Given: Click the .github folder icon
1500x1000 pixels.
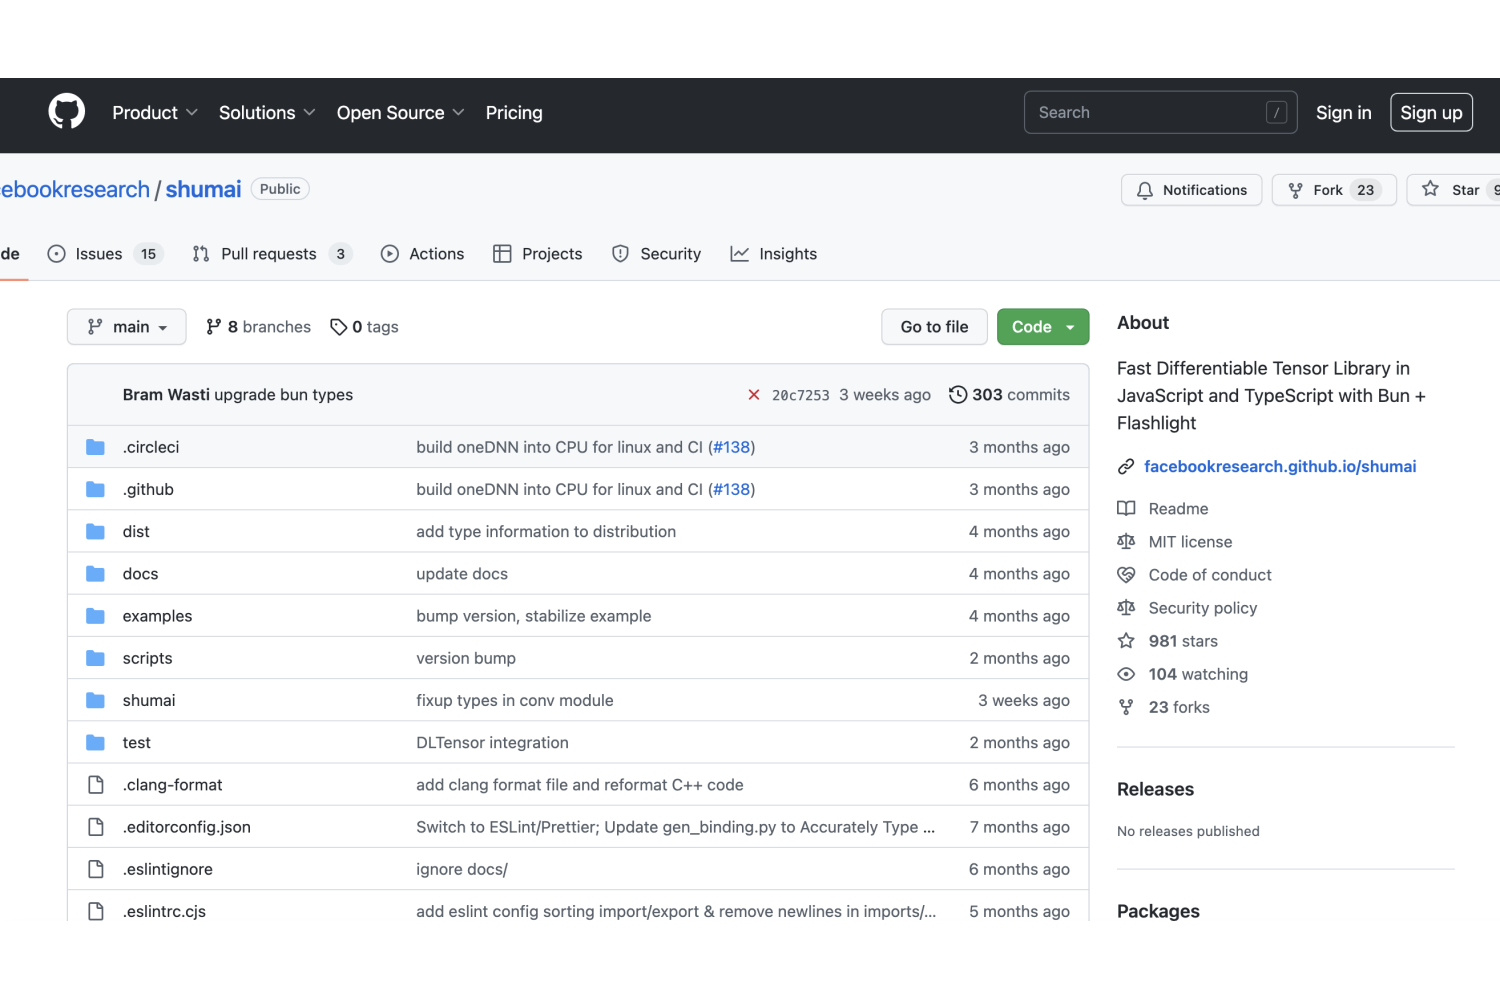Looking at the screenshot, I should (95, 489).
